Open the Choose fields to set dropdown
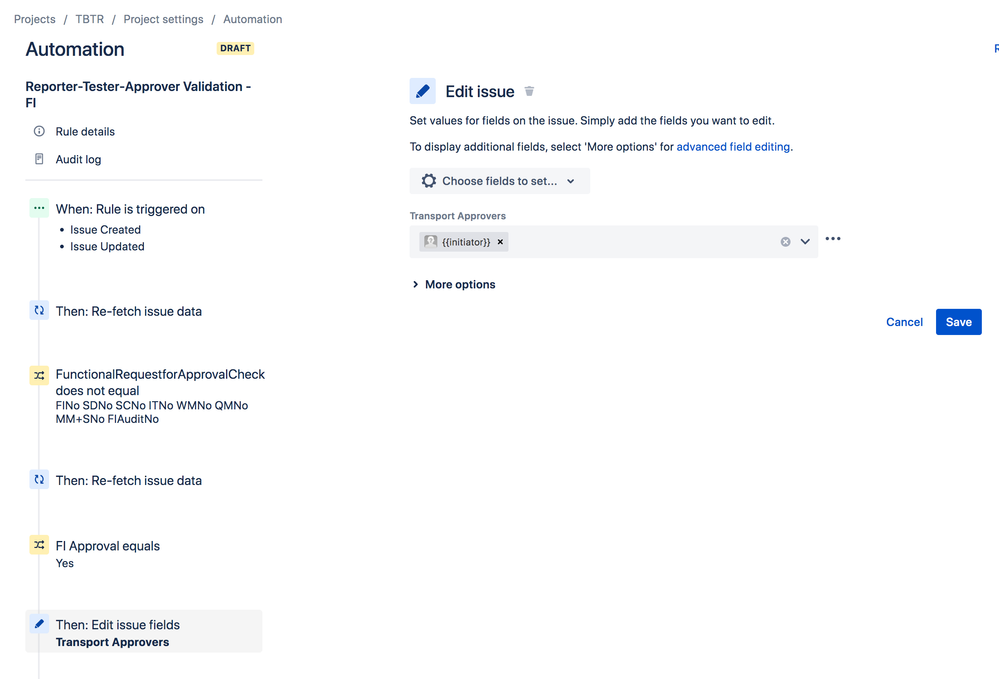This screenshot has height=679, width=999. tap(500, 181)
